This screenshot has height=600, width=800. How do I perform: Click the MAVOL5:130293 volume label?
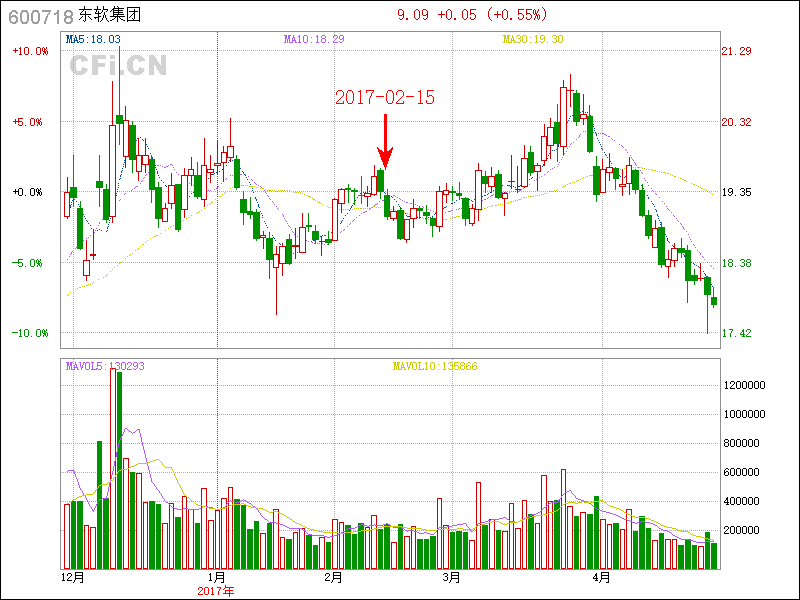point(105,366)
